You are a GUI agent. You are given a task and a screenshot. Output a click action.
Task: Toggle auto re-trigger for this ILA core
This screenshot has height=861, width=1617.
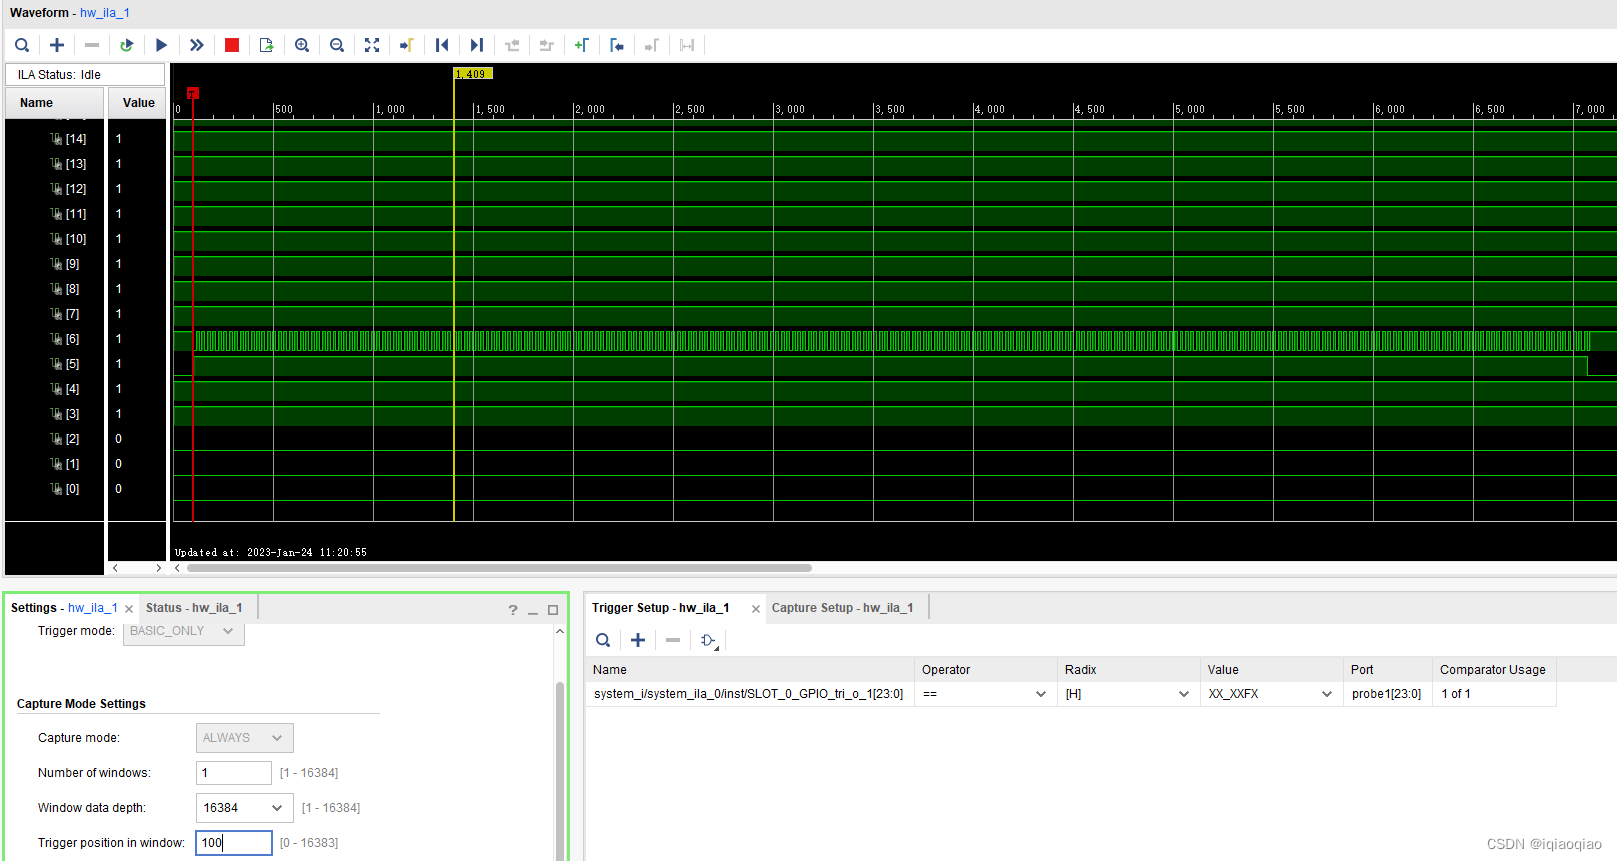pos(127,45)
